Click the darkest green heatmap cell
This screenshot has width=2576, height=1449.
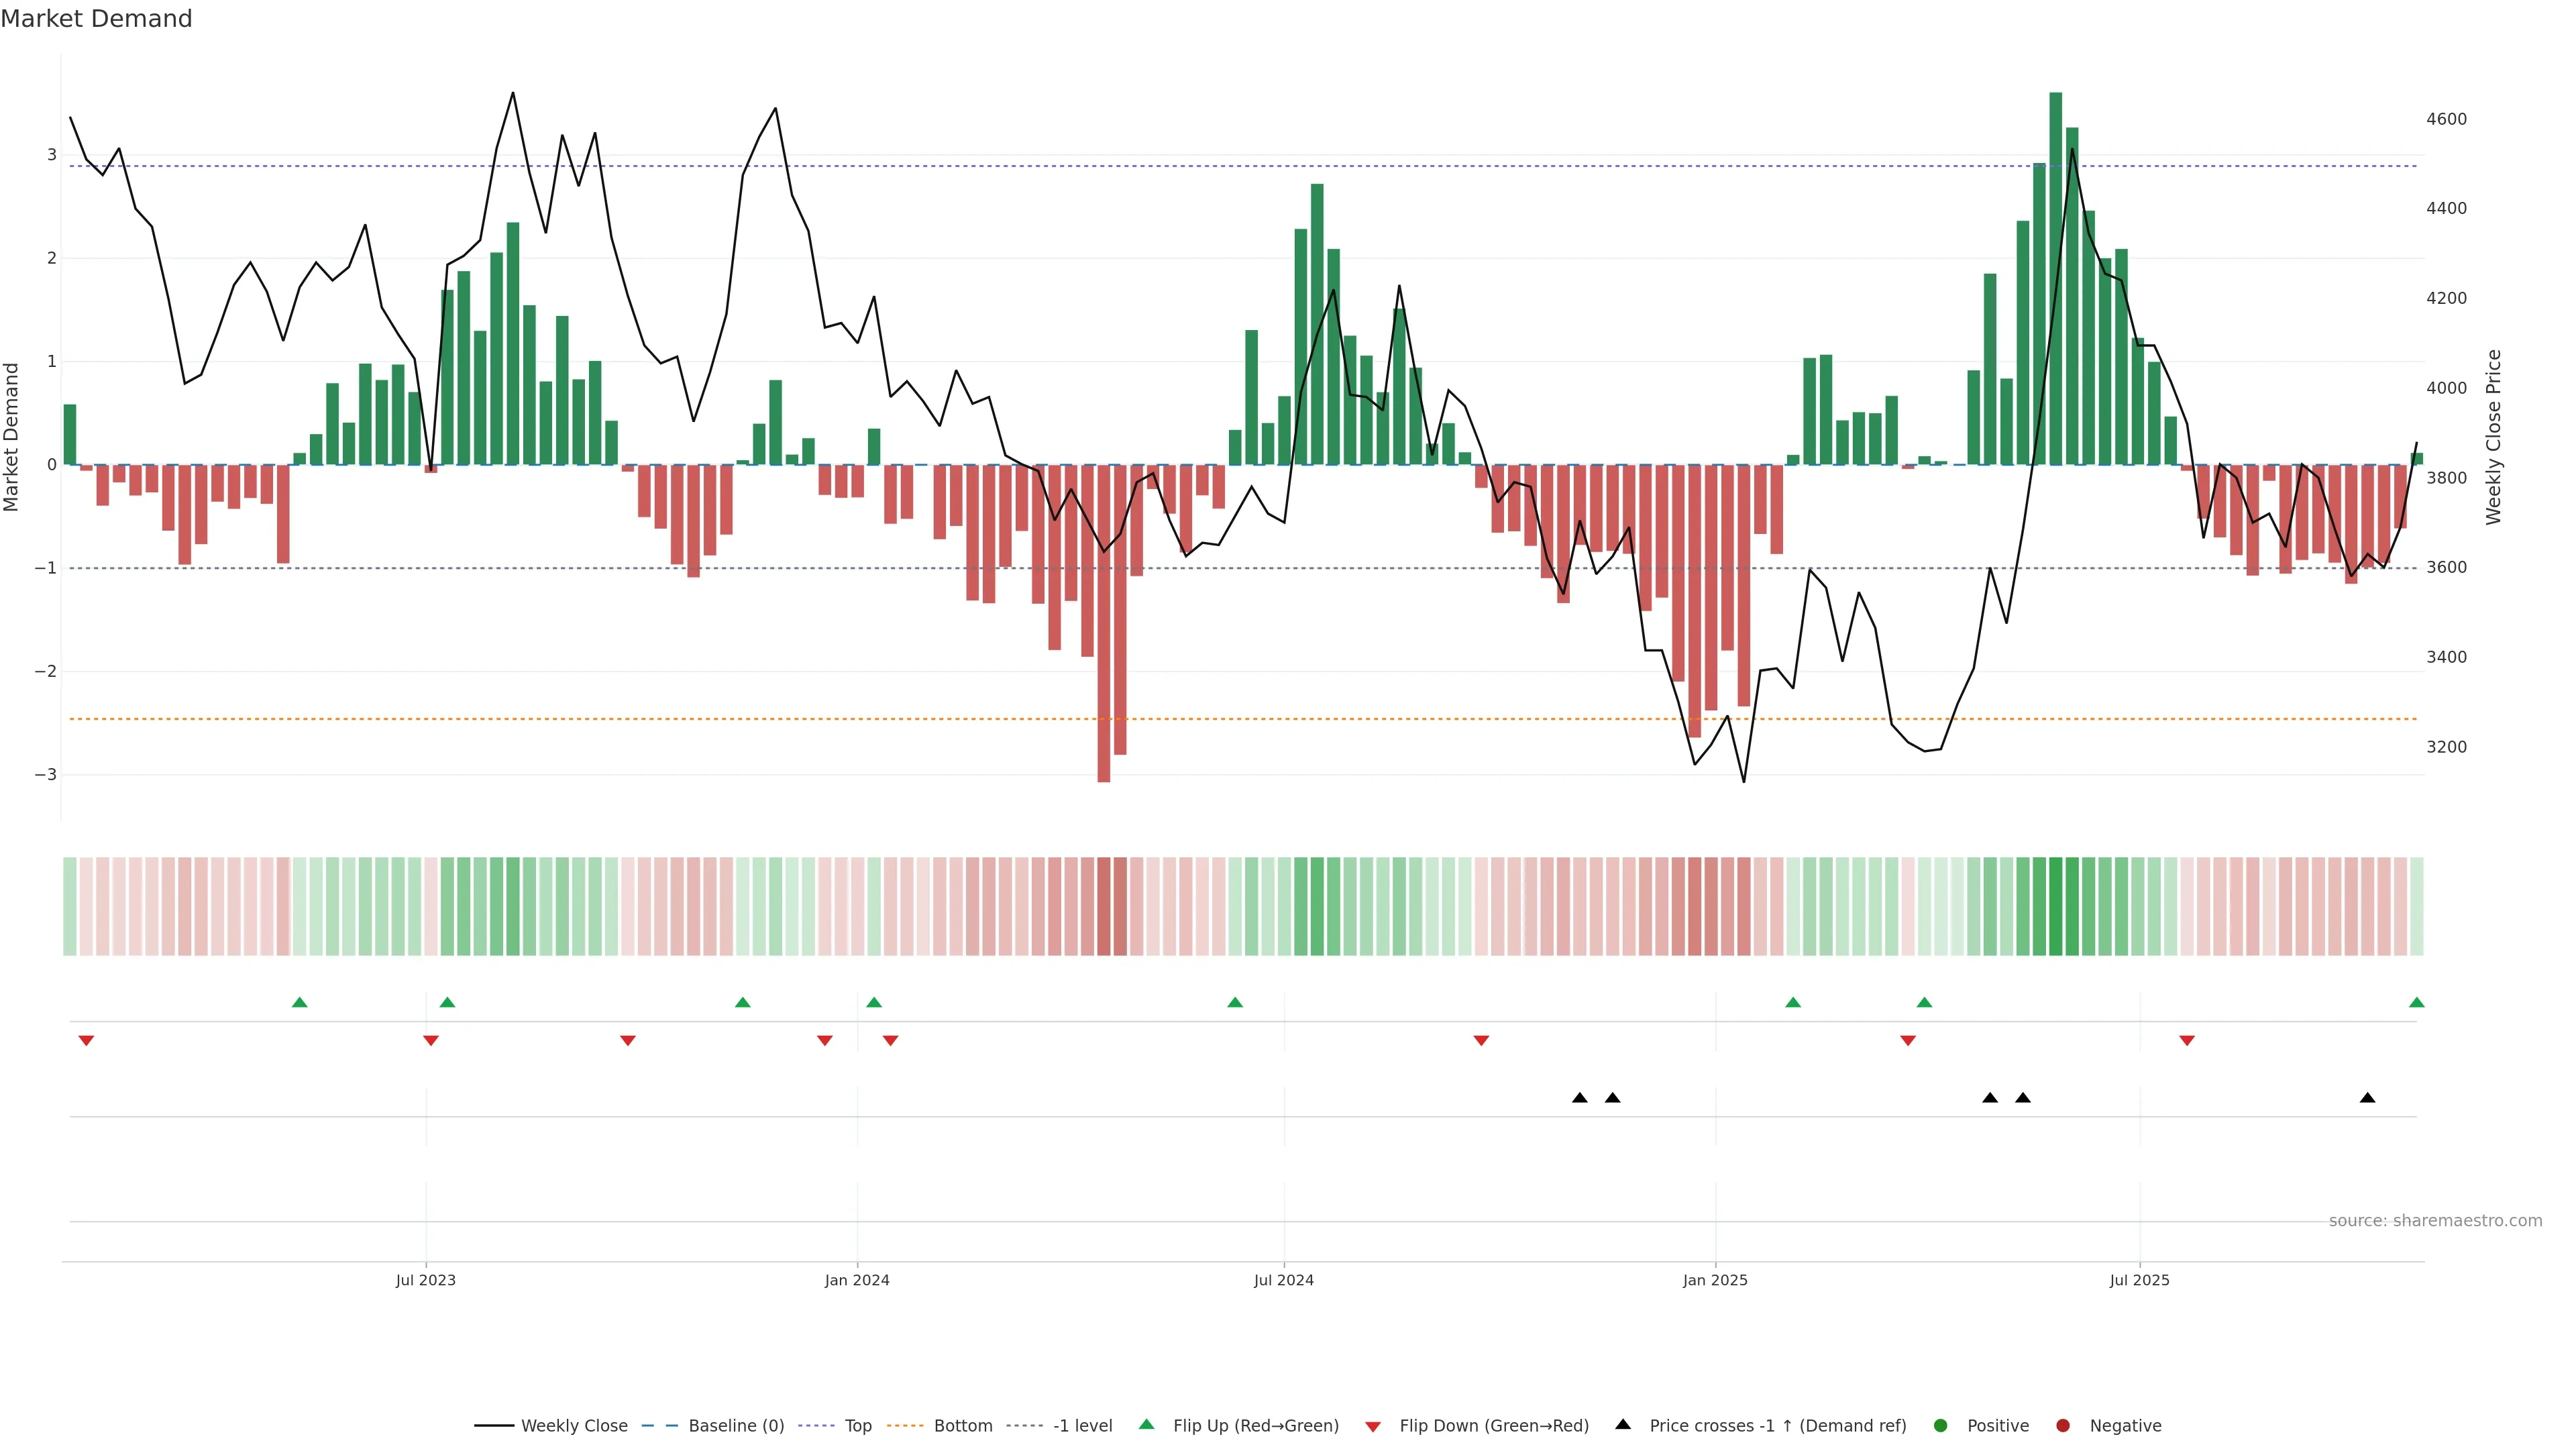(x=2055, y=906)
